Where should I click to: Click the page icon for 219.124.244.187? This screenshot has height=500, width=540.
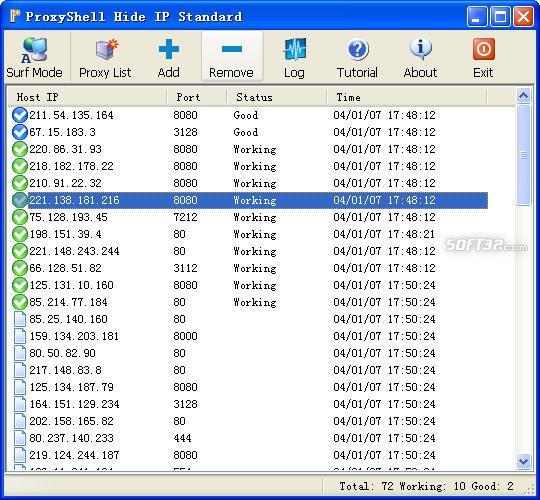20,455
